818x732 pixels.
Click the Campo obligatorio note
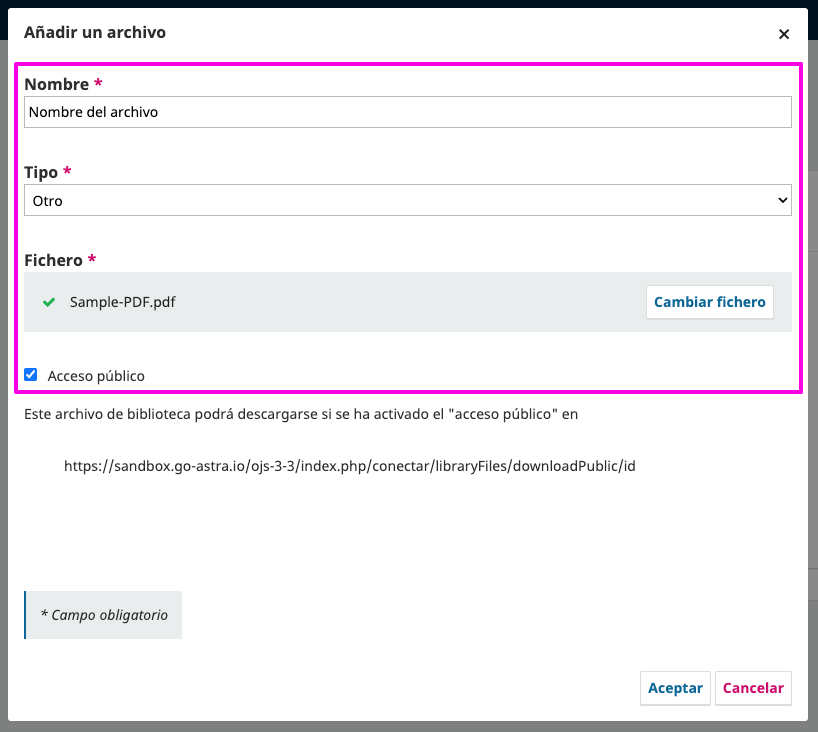(104, 615)
